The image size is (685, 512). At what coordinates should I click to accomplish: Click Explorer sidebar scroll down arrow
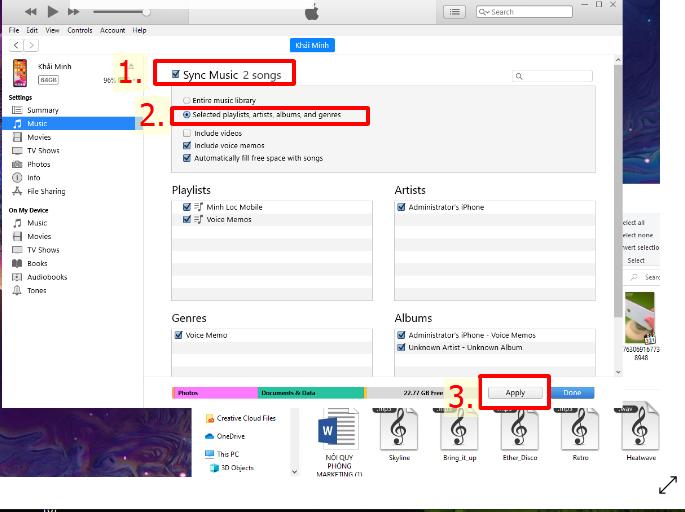point(294,471)
